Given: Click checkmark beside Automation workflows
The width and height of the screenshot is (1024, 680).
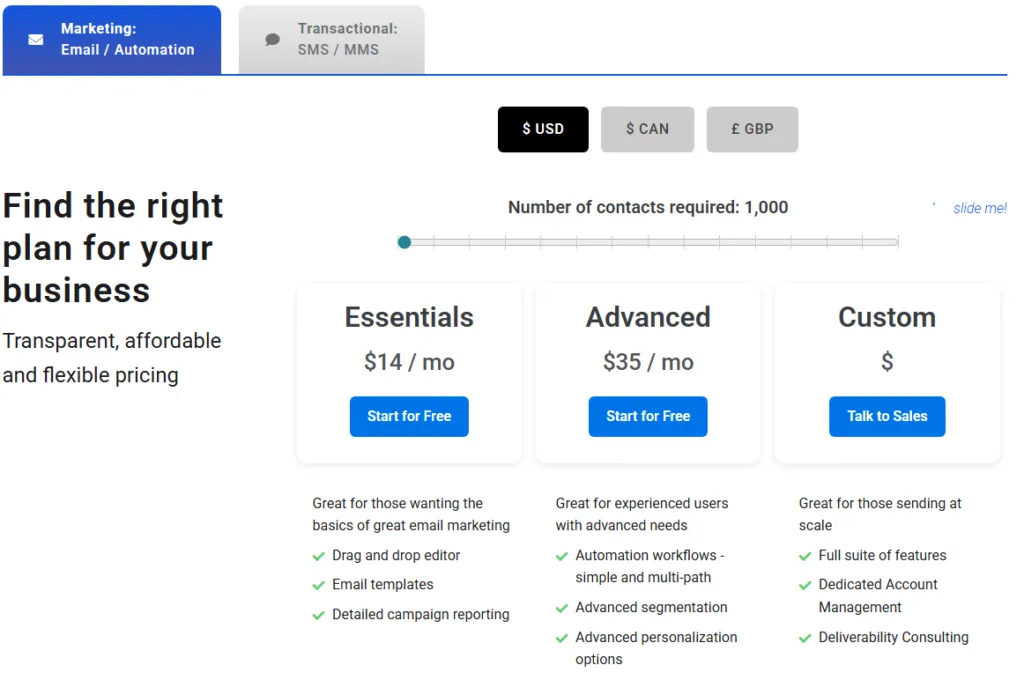Looking at the screenshot, I should (562, 557).
